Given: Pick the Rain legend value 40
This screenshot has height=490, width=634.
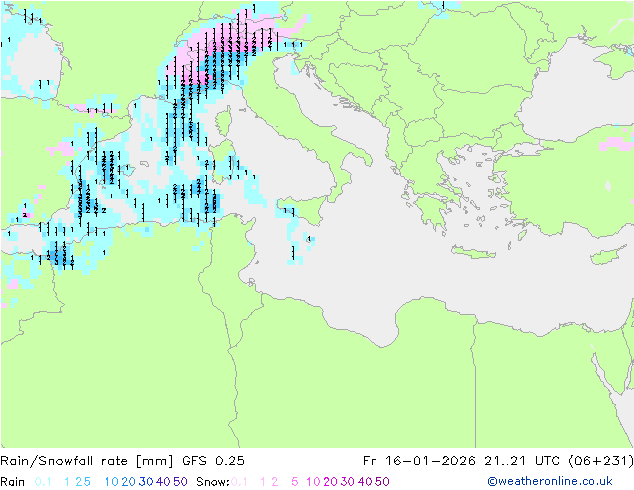Looking at the screenshot, I should 163,482.
